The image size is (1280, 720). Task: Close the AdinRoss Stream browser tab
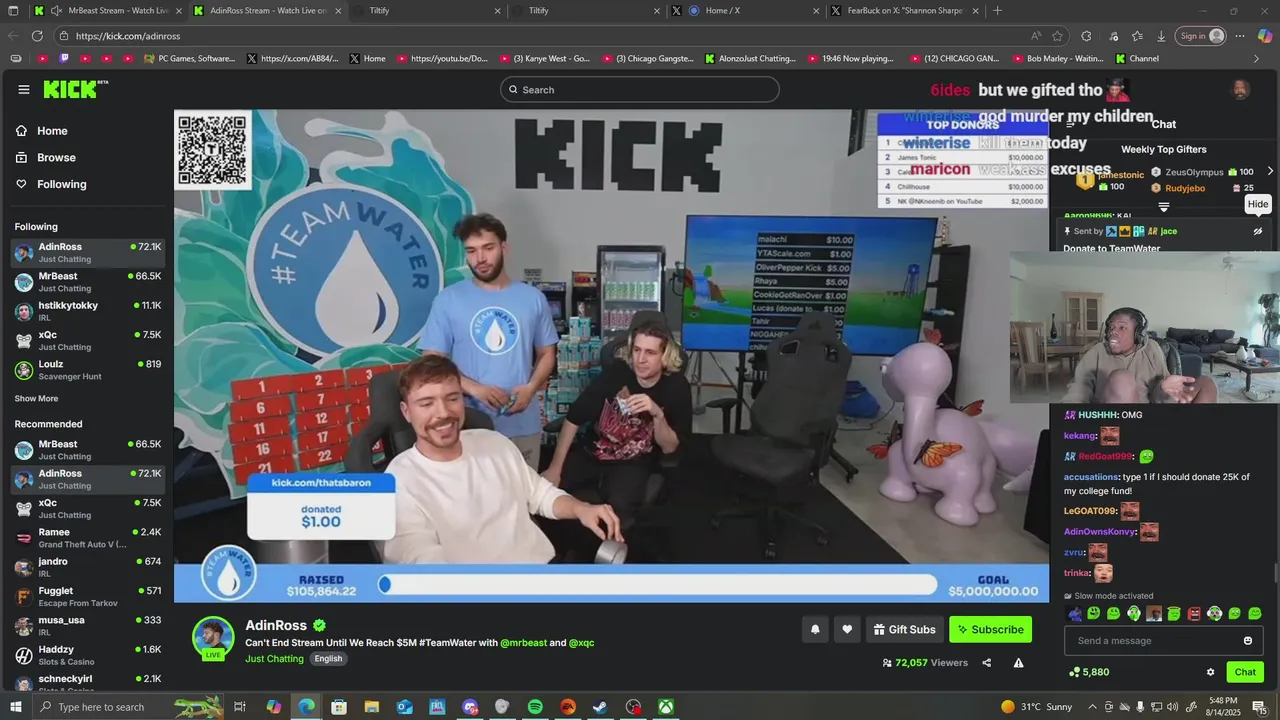coord(338,11)
